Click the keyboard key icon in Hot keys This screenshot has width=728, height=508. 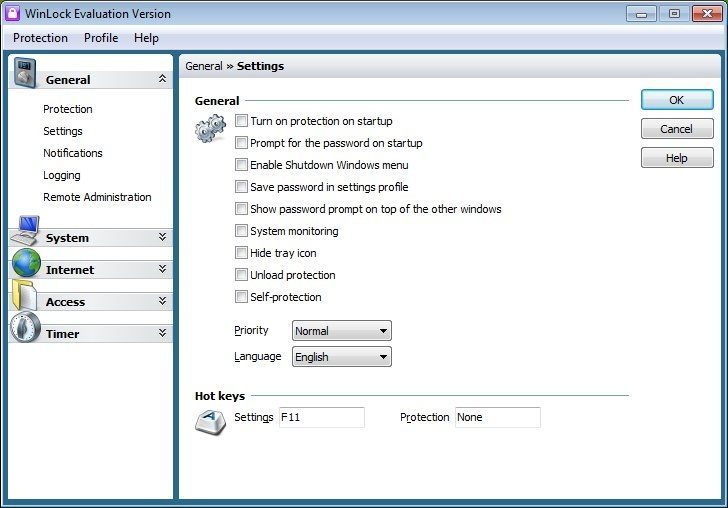210,422
